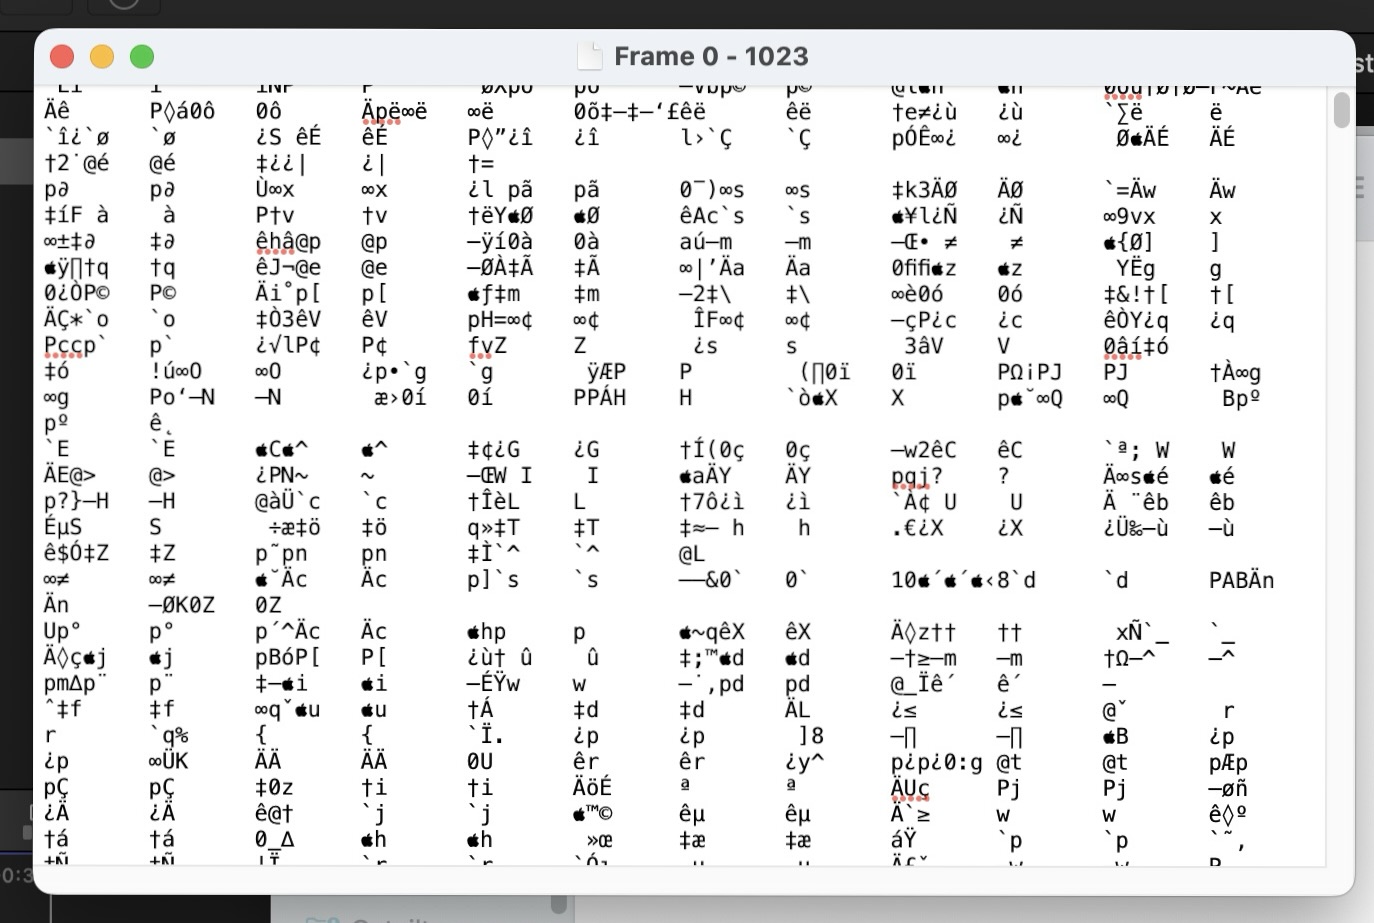Zoom the window with the green button

pyautogui.click(x=142, y=57)
